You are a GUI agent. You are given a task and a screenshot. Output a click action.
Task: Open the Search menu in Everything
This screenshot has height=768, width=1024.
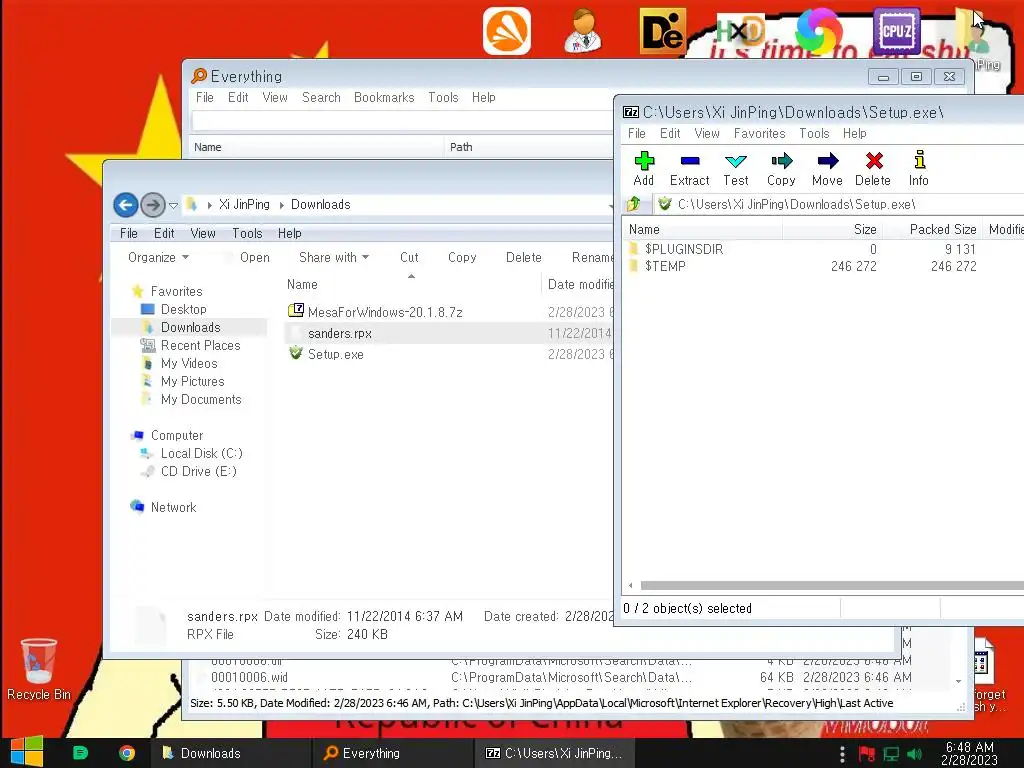point(321,97)
